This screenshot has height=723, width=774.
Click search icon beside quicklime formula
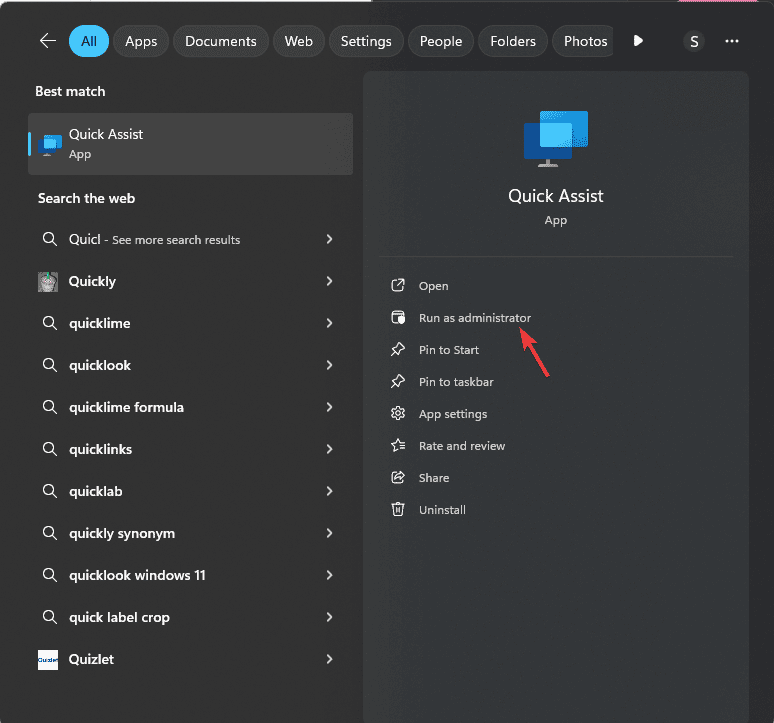(49, 407)
